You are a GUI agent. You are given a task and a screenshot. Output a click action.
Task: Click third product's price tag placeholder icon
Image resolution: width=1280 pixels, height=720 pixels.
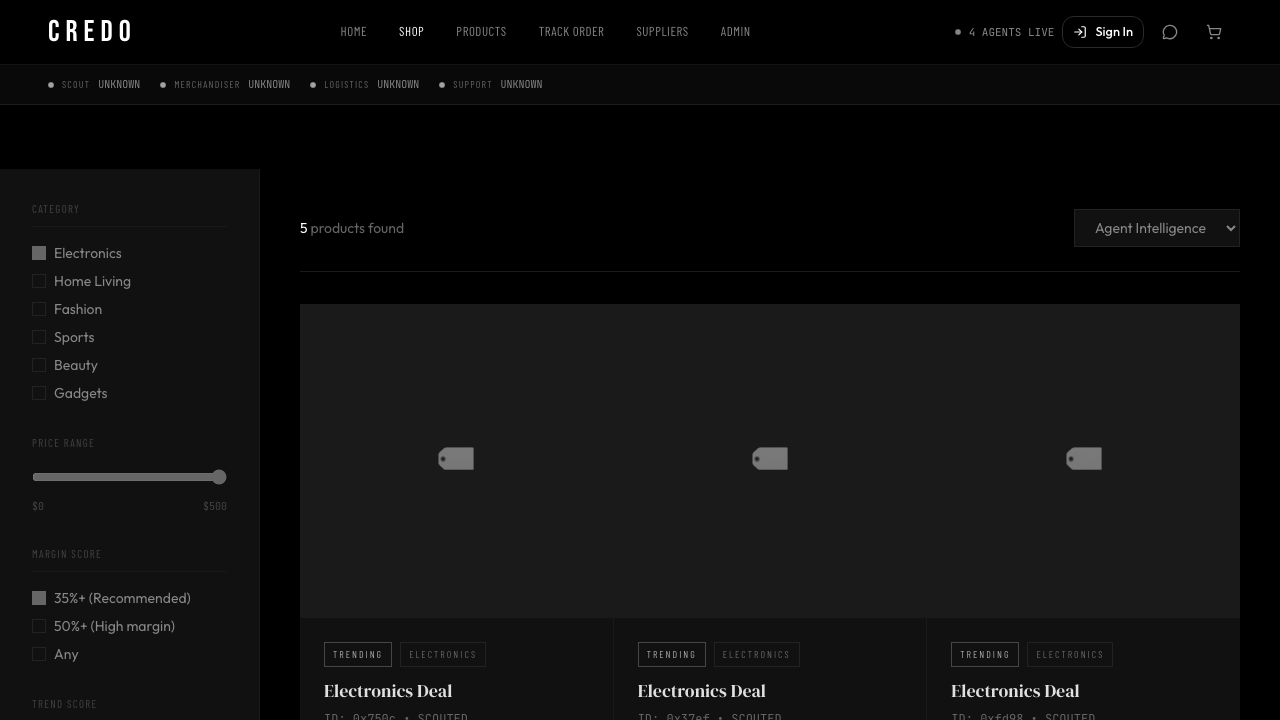(x=1084, y=459)
